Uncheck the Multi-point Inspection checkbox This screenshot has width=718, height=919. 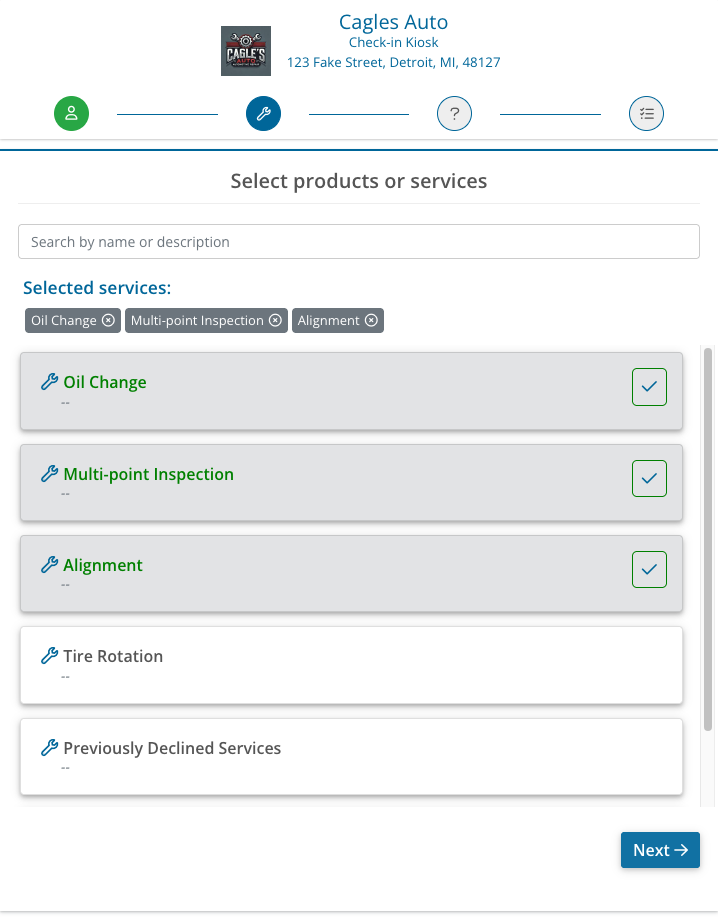pos(649,479)
